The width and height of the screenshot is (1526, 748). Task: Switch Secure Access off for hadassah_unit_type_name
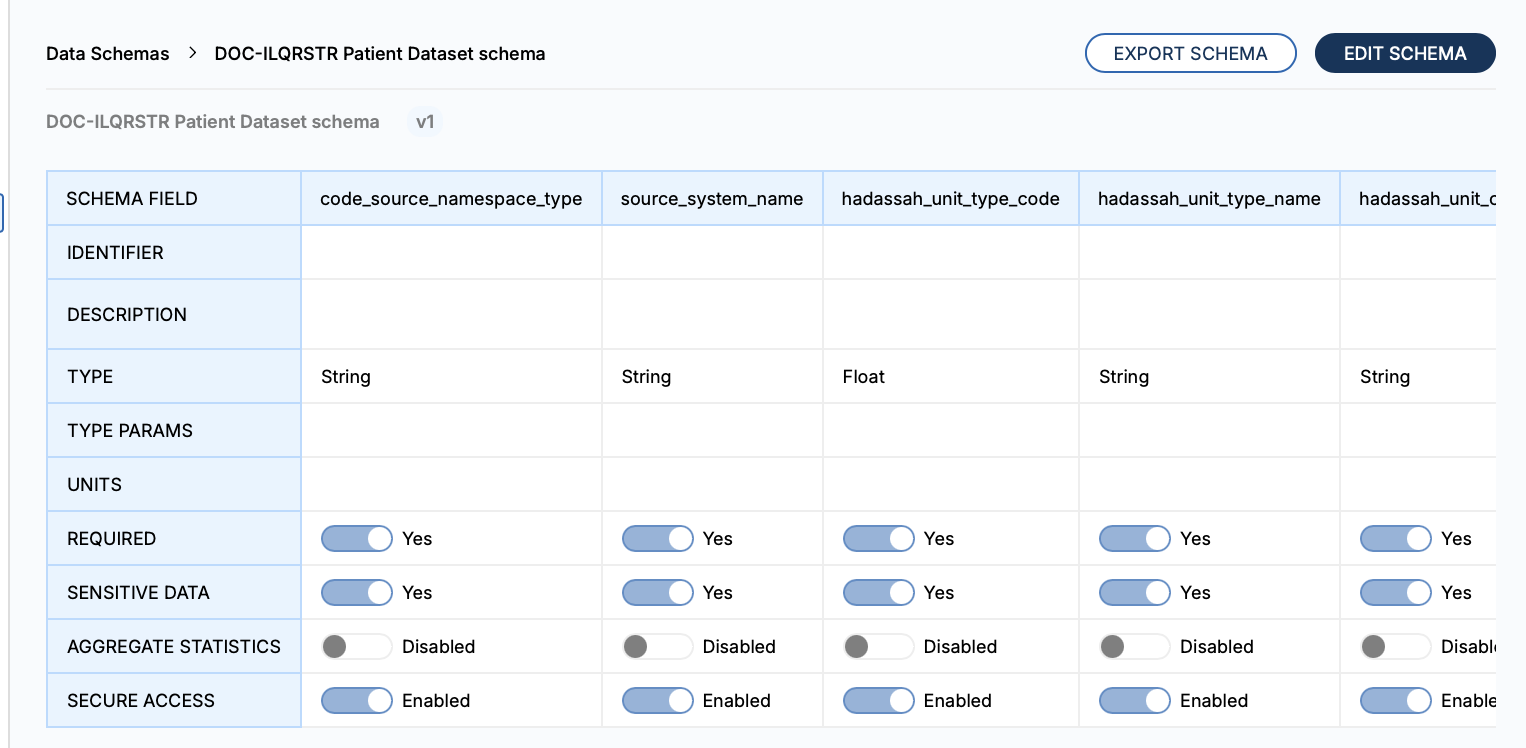click(1135, 701)
